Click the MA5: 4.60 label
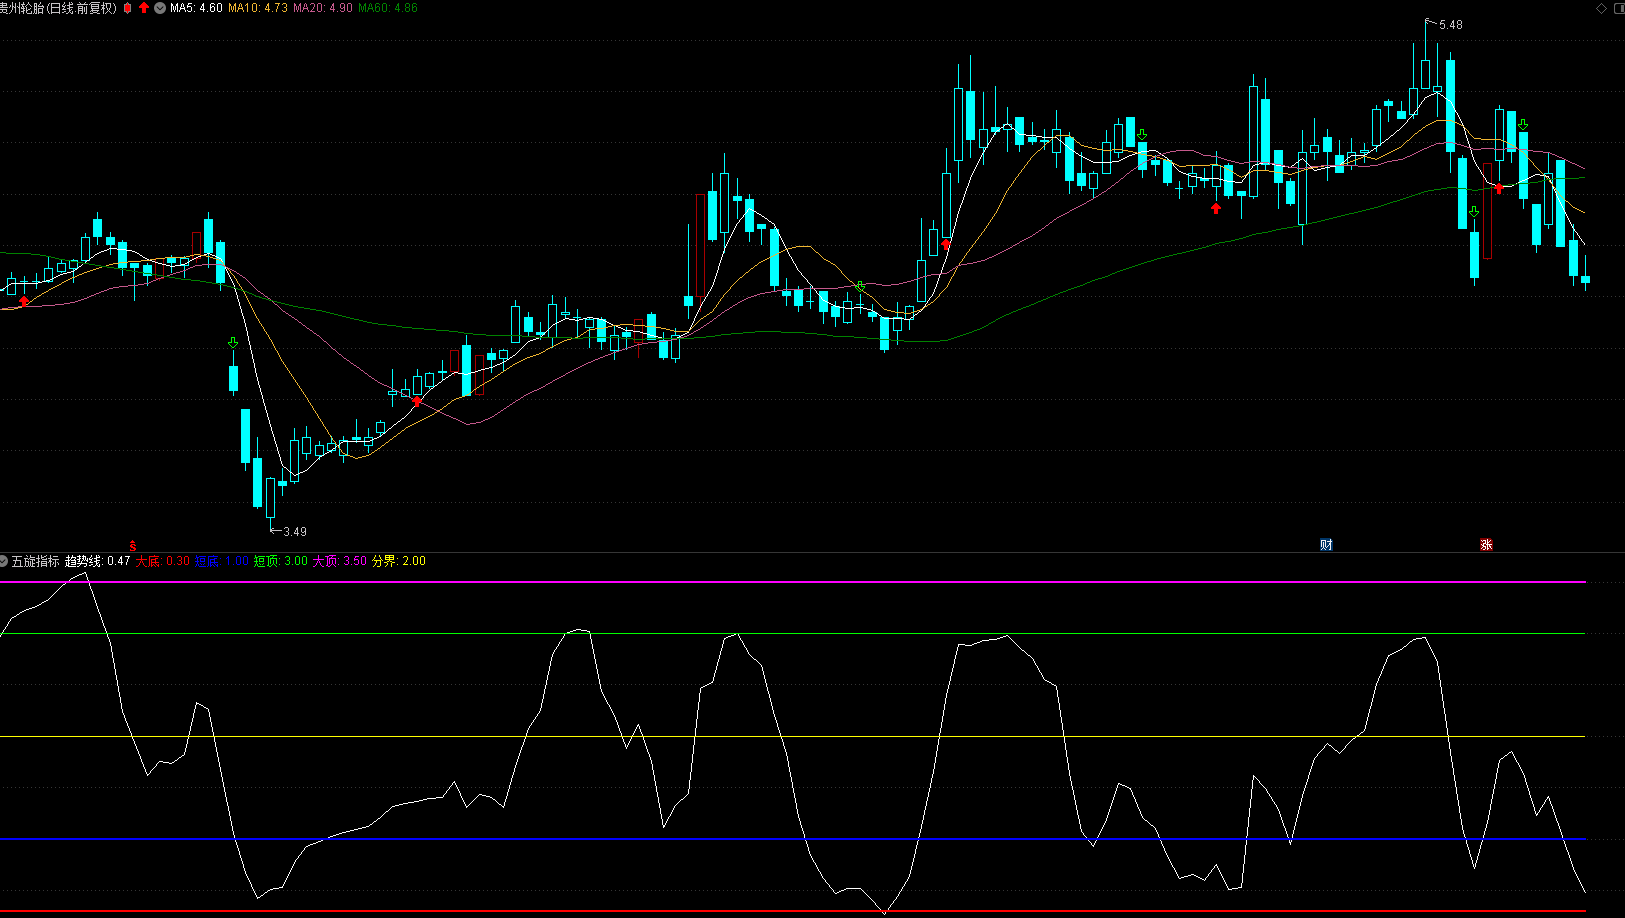The height and width of the screenshot is (918, 1625). pos(196,8)
